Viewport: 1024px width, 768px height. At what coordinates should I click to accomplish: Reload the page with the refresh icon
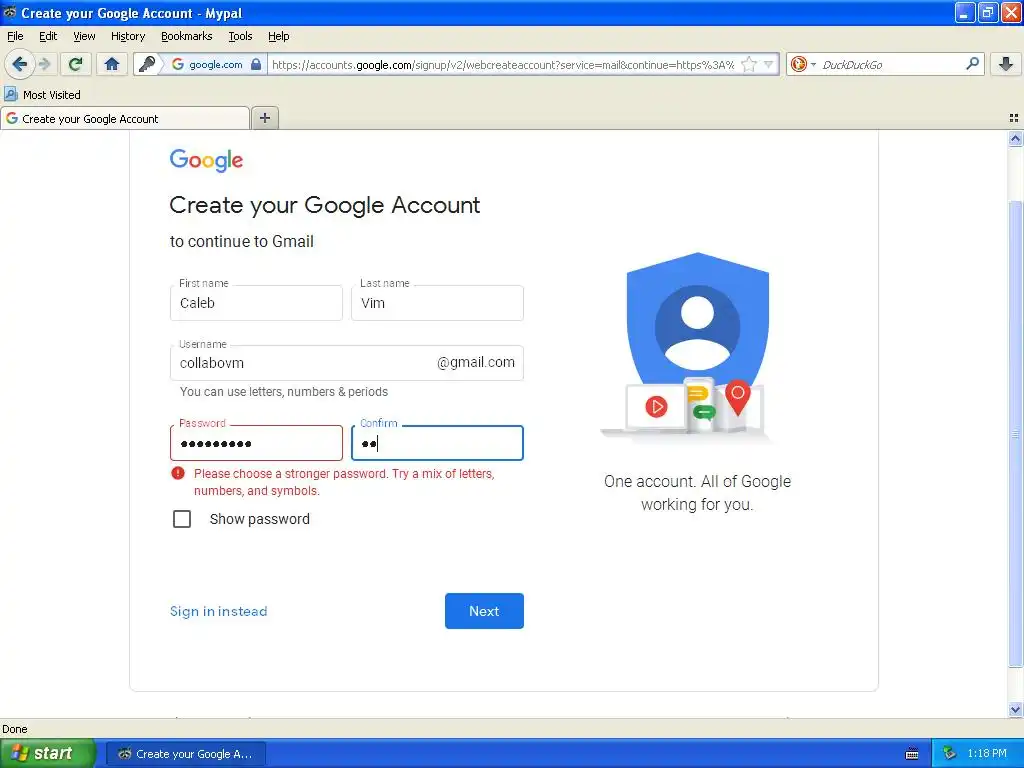pyautogui.click(x=76, y=64)
